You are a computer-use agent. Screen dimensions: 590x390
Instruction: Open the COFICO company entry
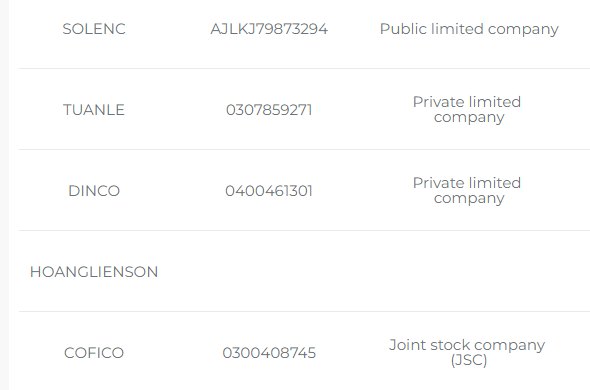pyautogui.click(x=94, y=353)
